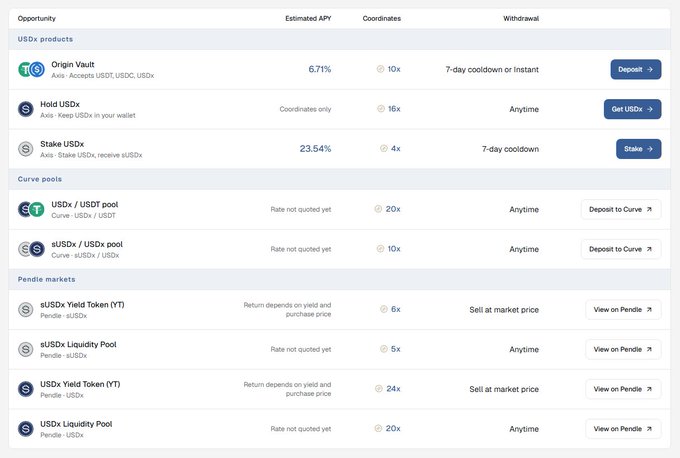The height and width of the screenshot is (458, 680).
Task: Click return note in sUSDx Yield Token row
Action: [287, 310]
